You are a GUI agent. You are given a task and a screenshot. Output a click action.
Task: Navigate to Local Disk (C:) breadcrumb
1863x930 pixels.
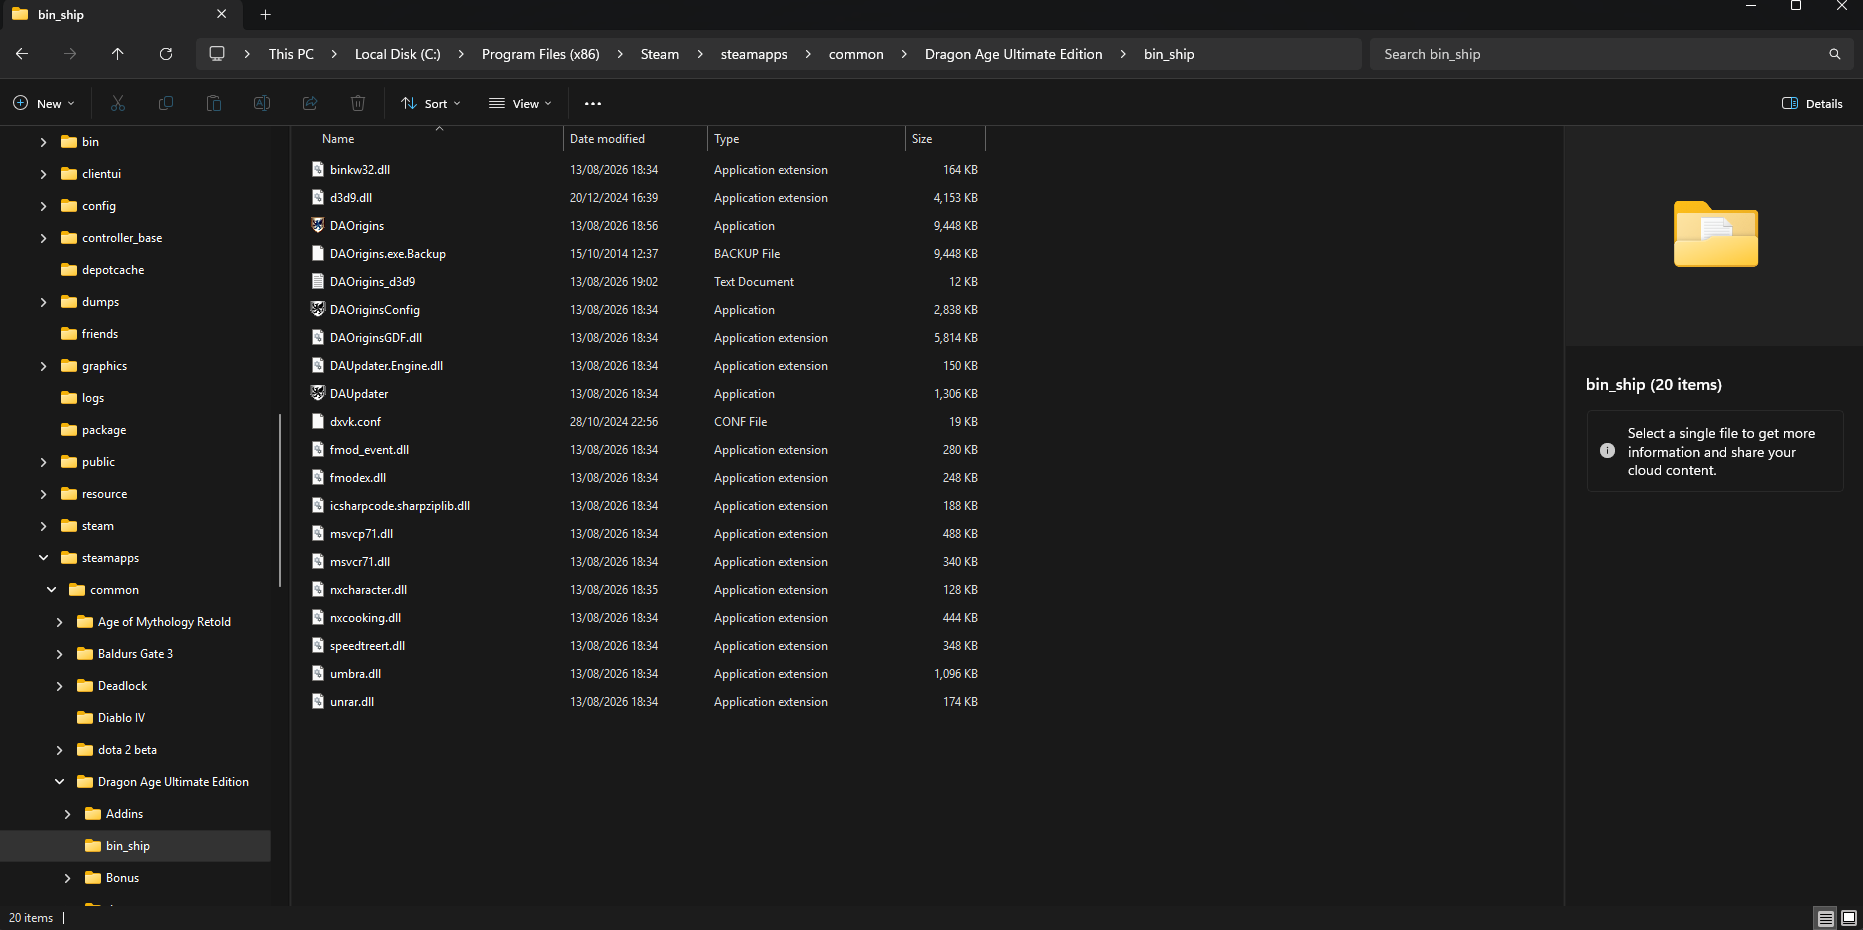[x=398, y=54]
